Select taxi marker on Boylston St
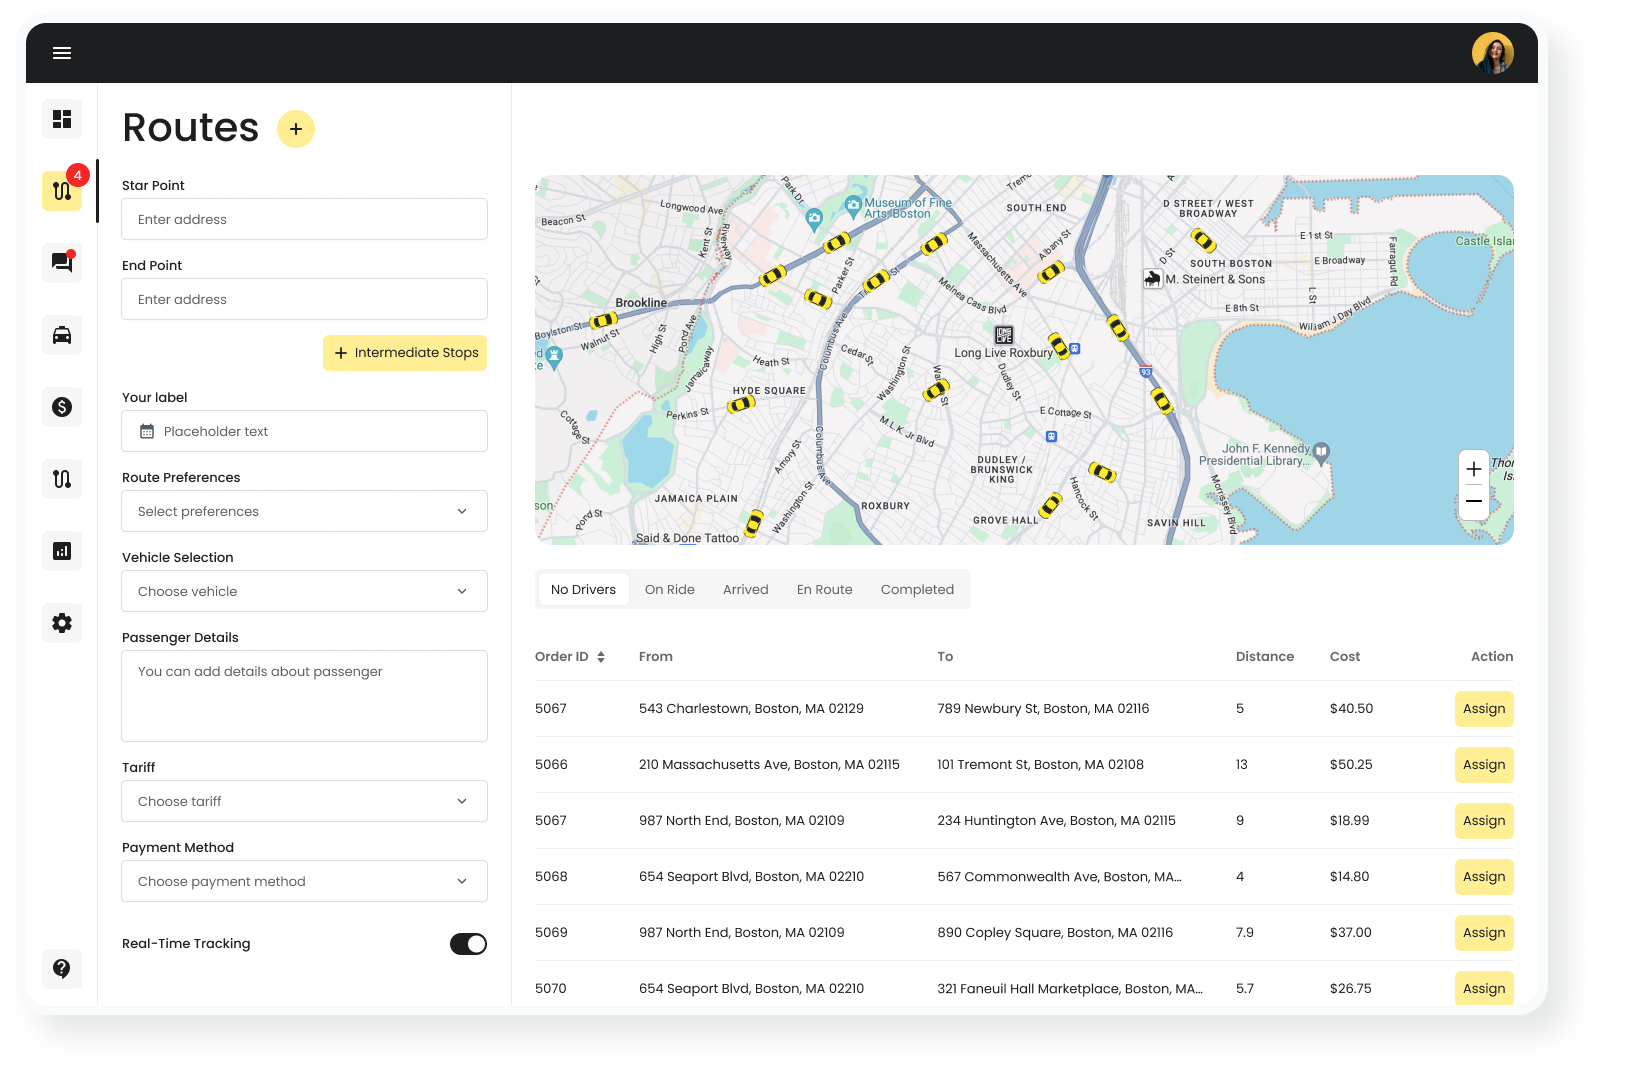Viewport: 1636px width, 1068px height. pos(603,321)
